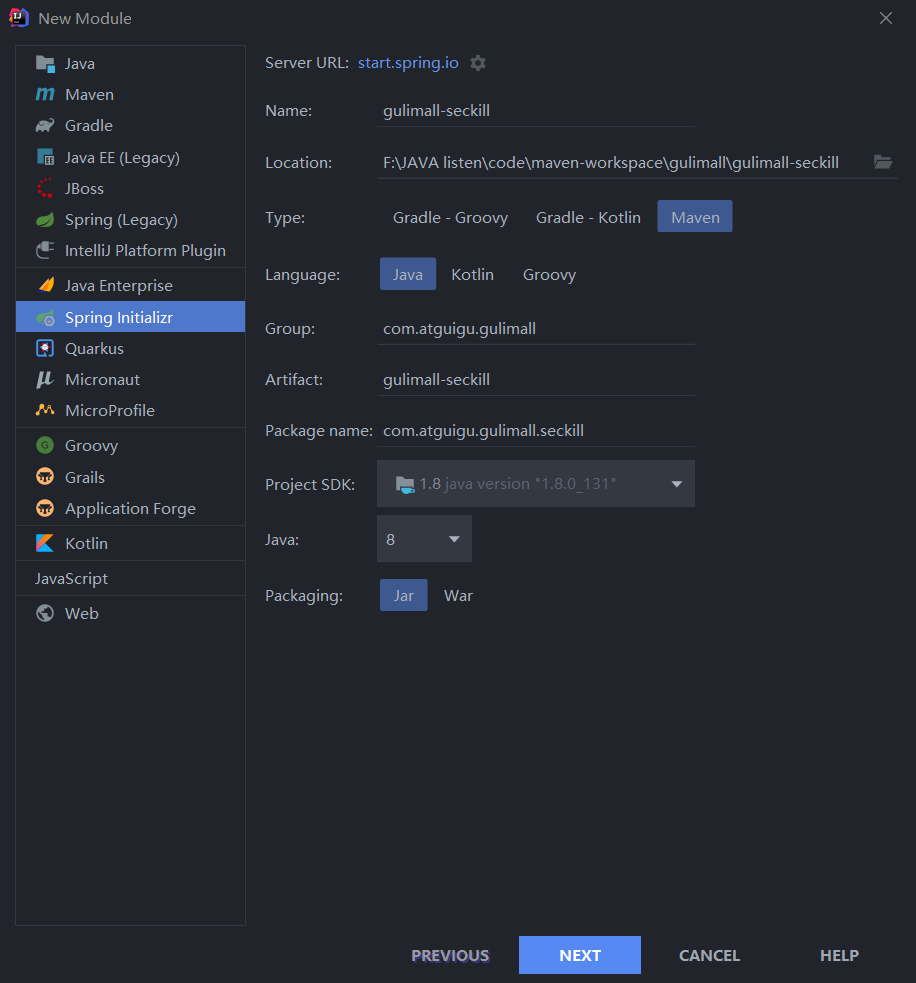Click the Quarkus icon
916x983 pixels.
[x=45, y=349]
